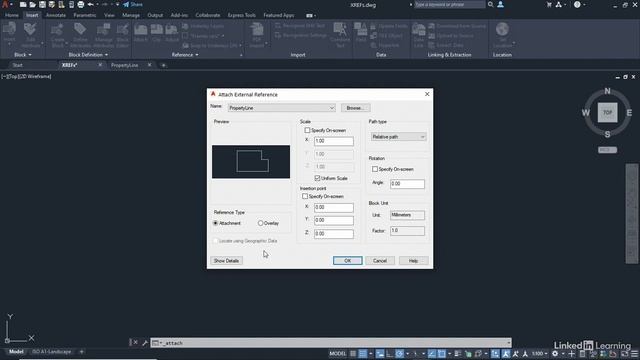Click the Plot printer icon in quick access toolbar
Screen dimensions: 640x360
coord(81,4)
